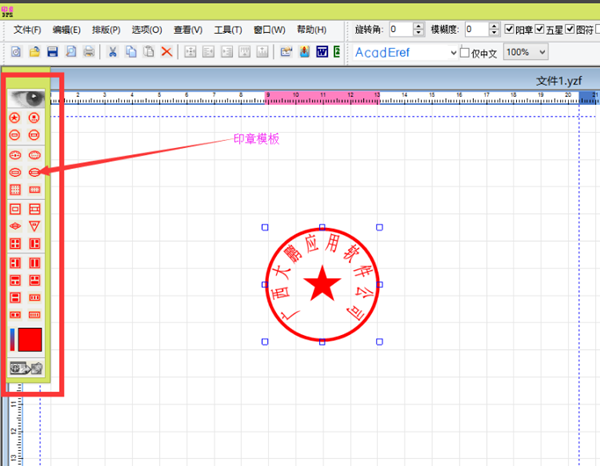Select the red star at the seal's center
600x466 pixels.
click(x=322, y=284)
